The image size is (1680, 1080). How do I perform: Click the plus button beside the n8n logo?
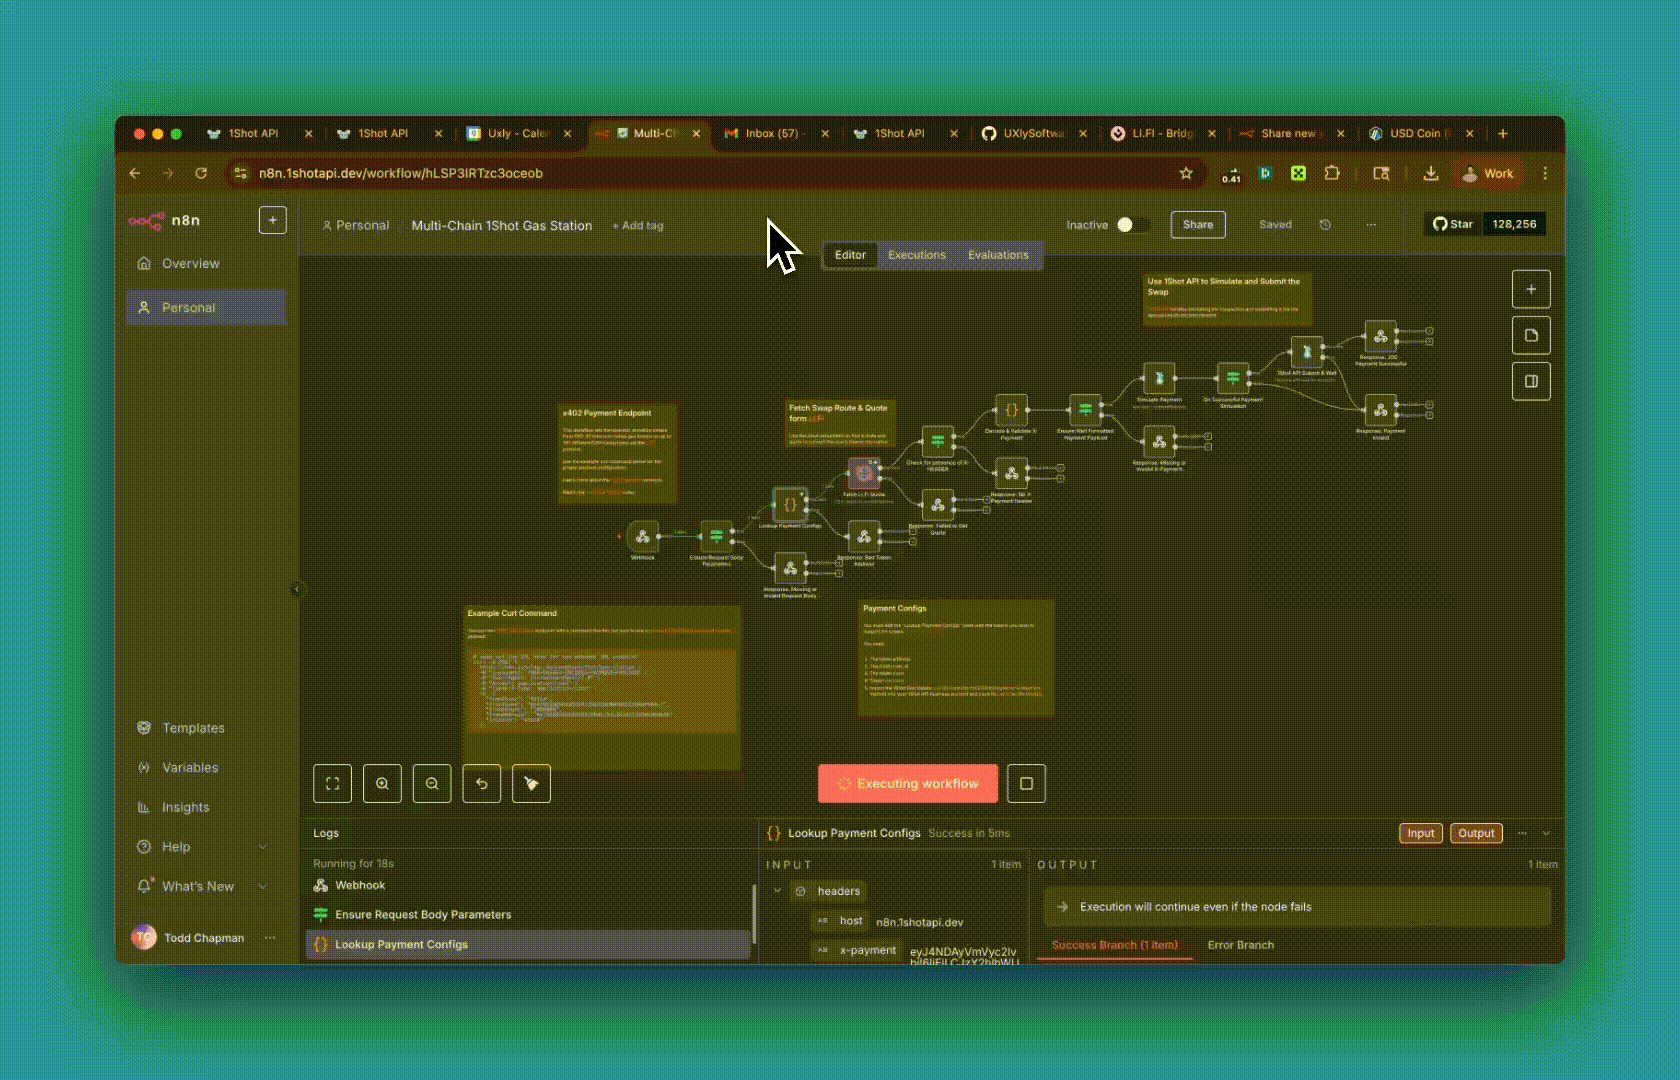tap(273, 220)
